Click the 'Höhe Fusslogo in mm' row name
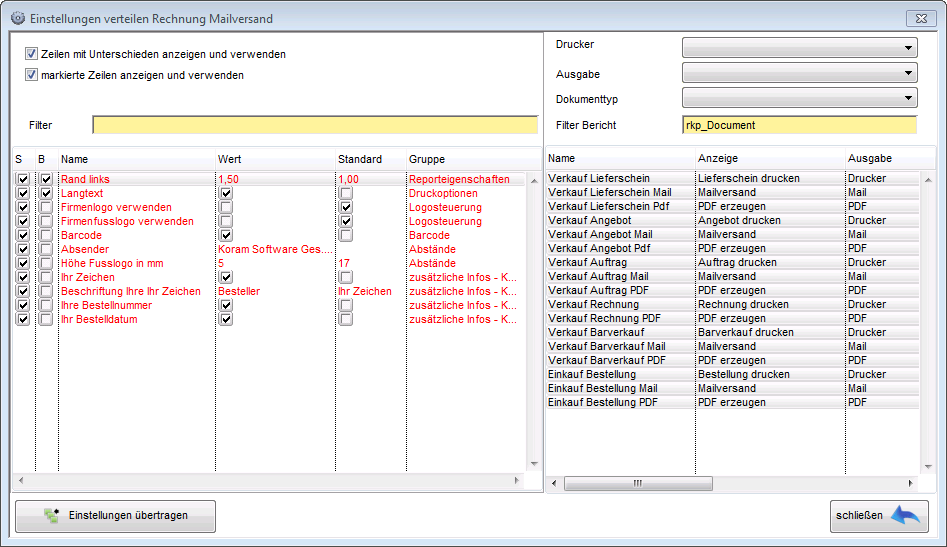The image size is (947, 547). [112, 263]
